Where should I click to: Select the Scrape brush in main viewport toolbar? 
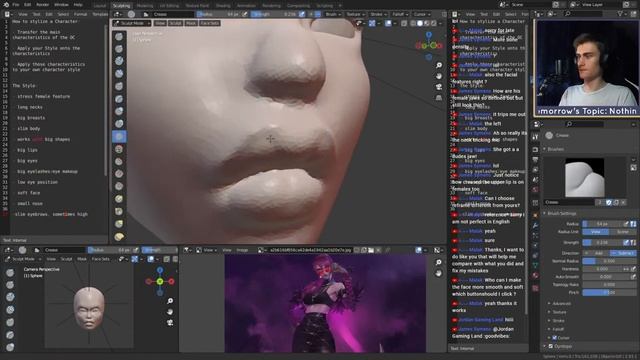pos(119,186)
